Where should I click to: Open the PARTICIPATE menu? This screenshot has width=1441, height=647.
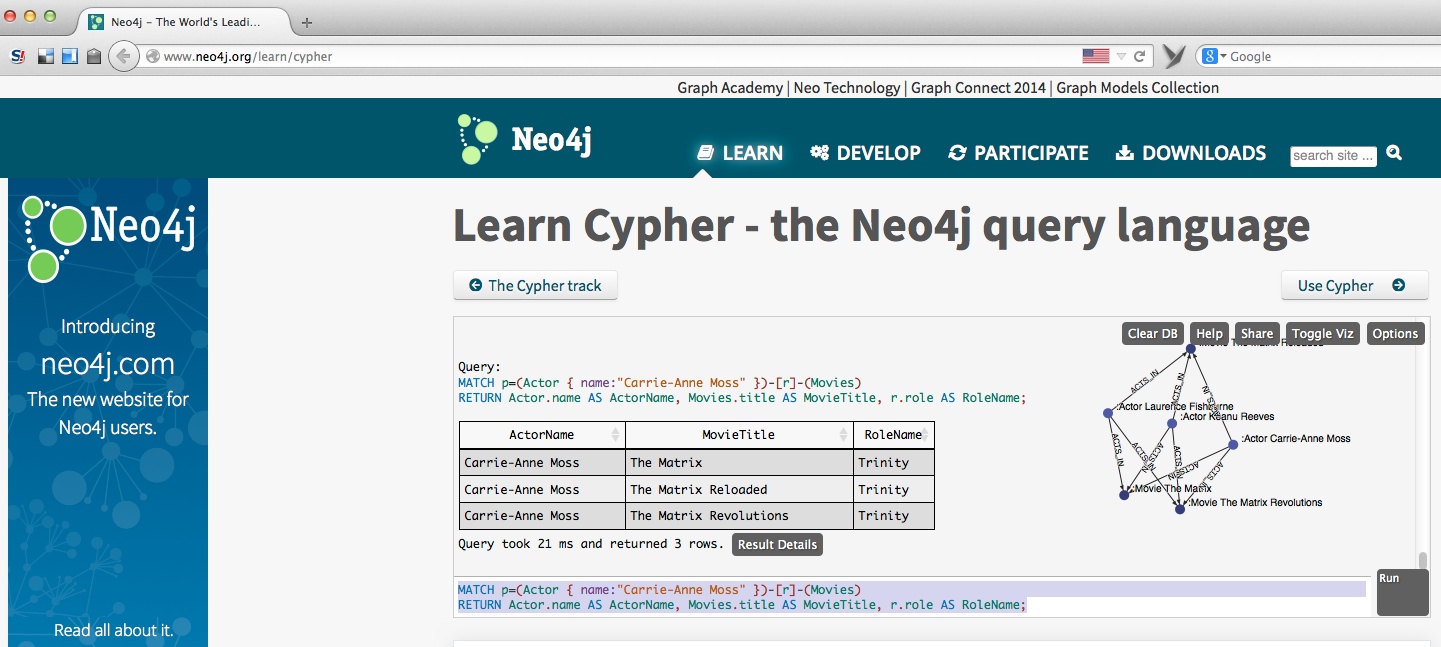(1018, 153)
